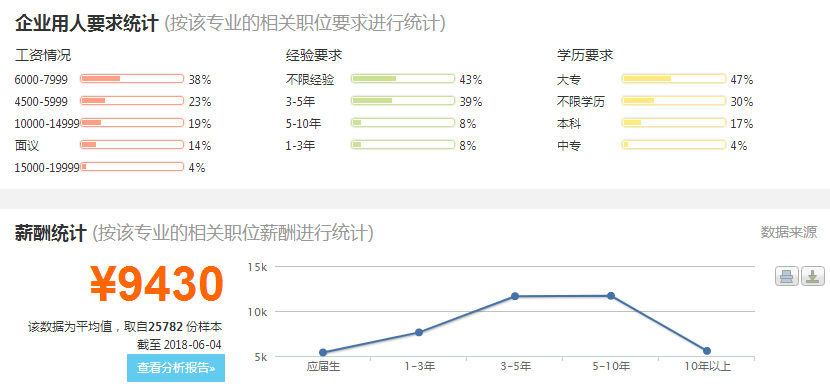Click the 不限学历 education bar

click(674, 101)
